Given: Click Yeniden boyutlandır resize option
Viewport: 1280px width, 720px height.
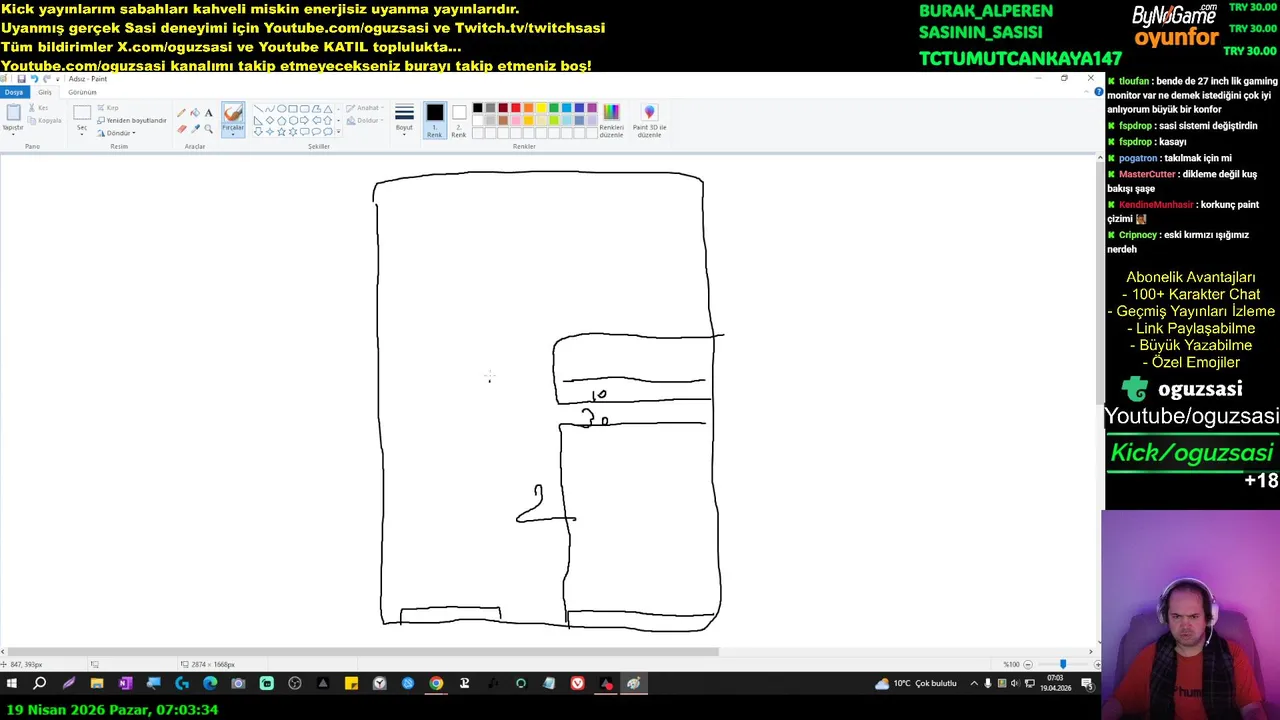Looking at the screenshot, I should tap(132, 120).
